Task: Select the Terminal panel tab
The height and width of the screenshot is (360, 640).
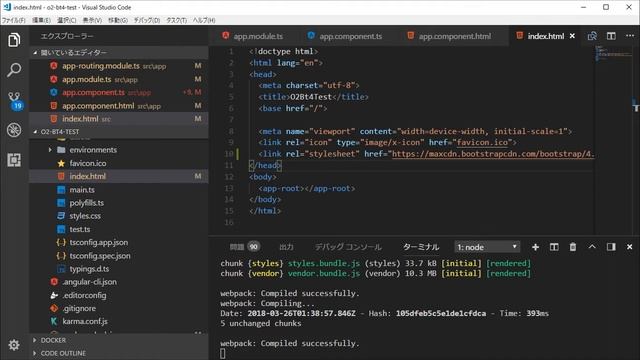Action: pos(421,247)
